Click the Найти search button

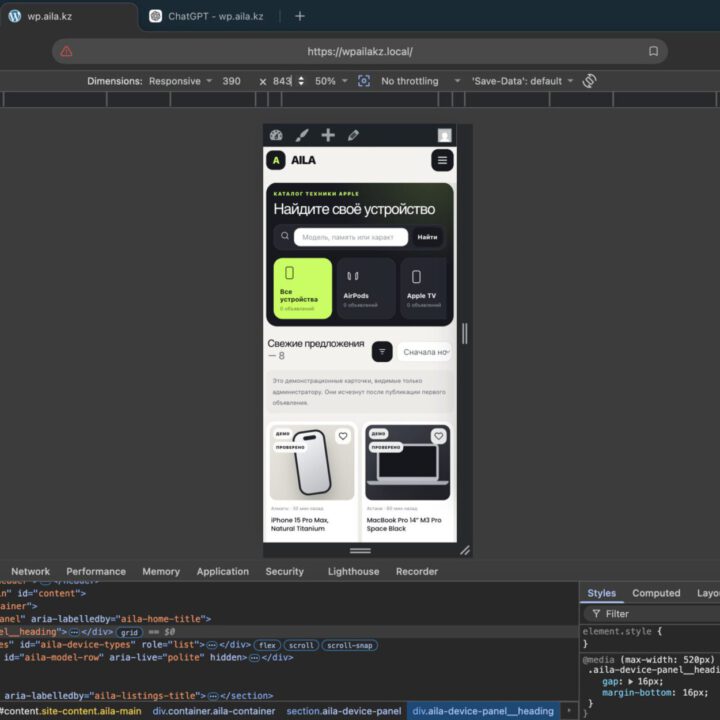tap(427, 237)
